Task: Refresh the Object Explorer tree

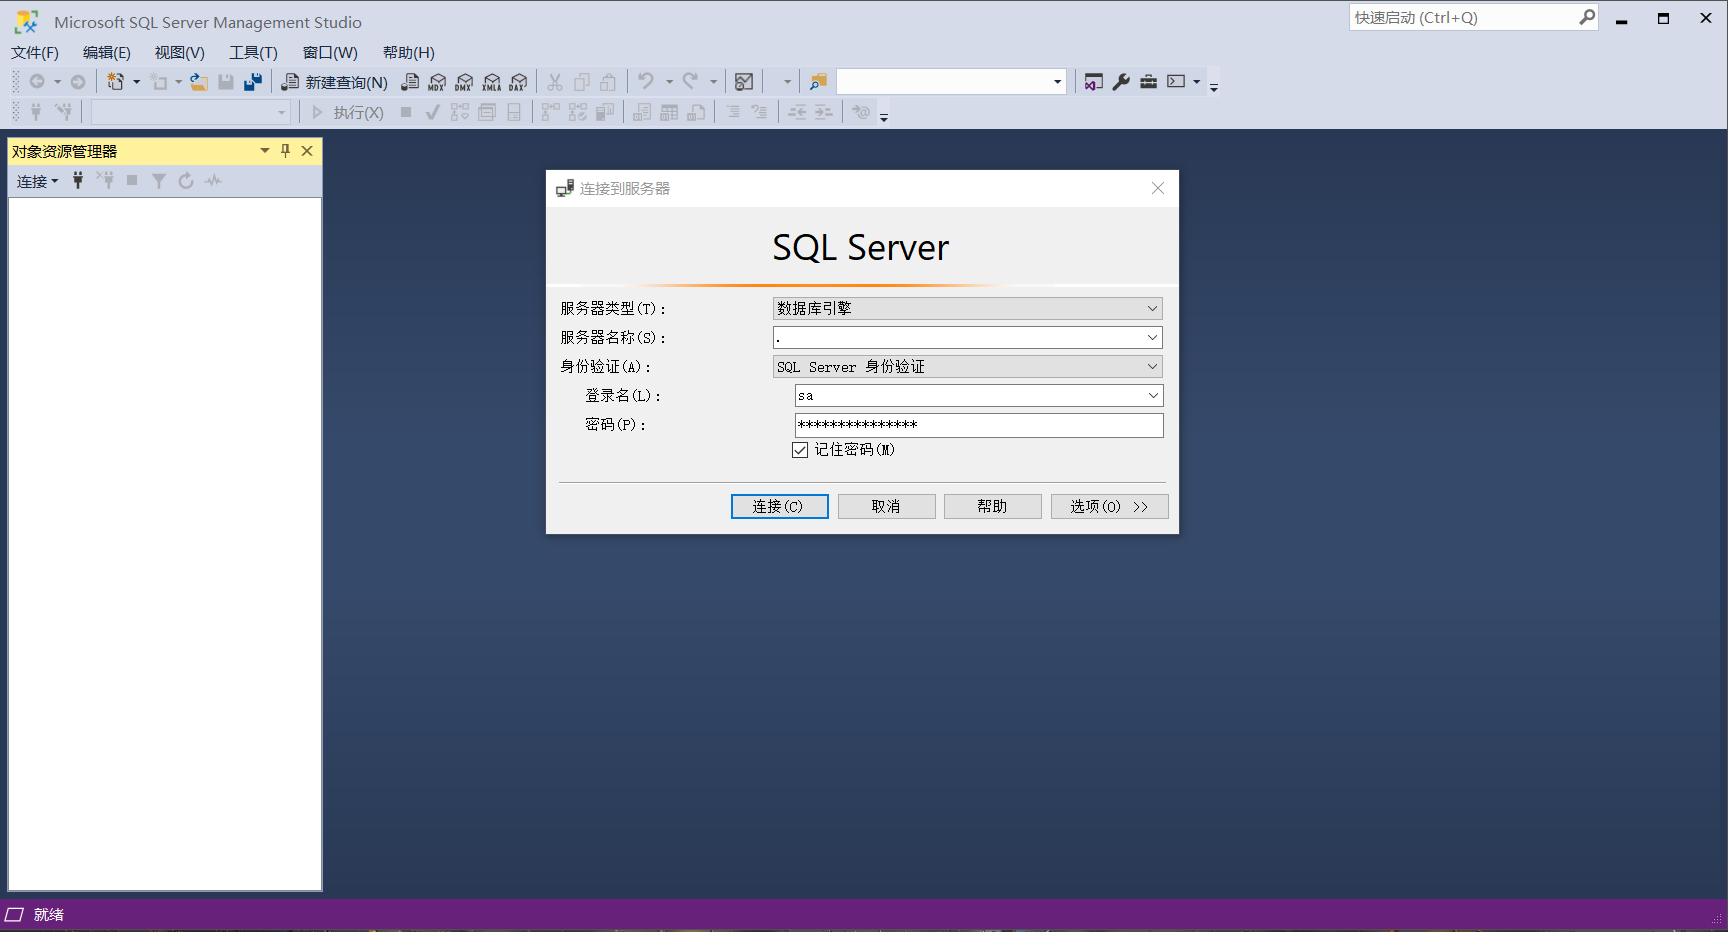Action: pyautogui.click(x=186, y=181)
